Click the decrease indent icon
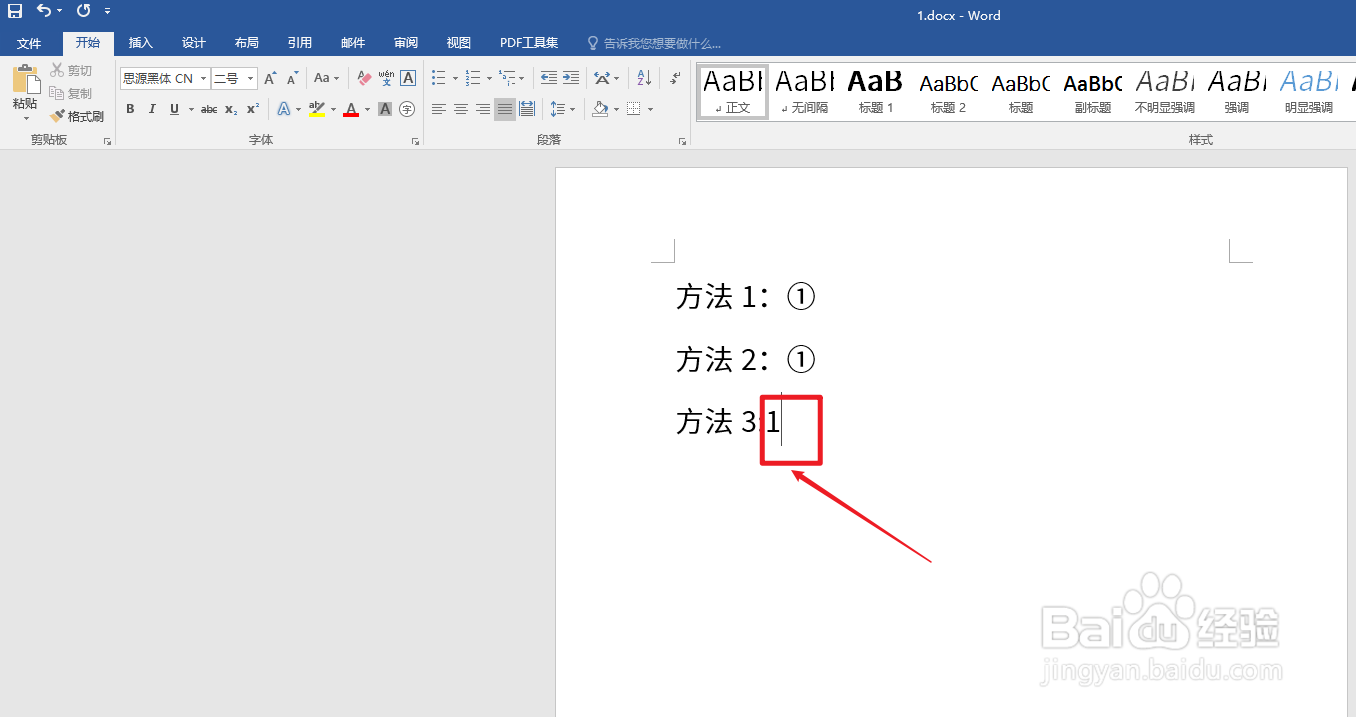Image resolution: width=1356 pixels, height=717 pixels. click(549, 78)
